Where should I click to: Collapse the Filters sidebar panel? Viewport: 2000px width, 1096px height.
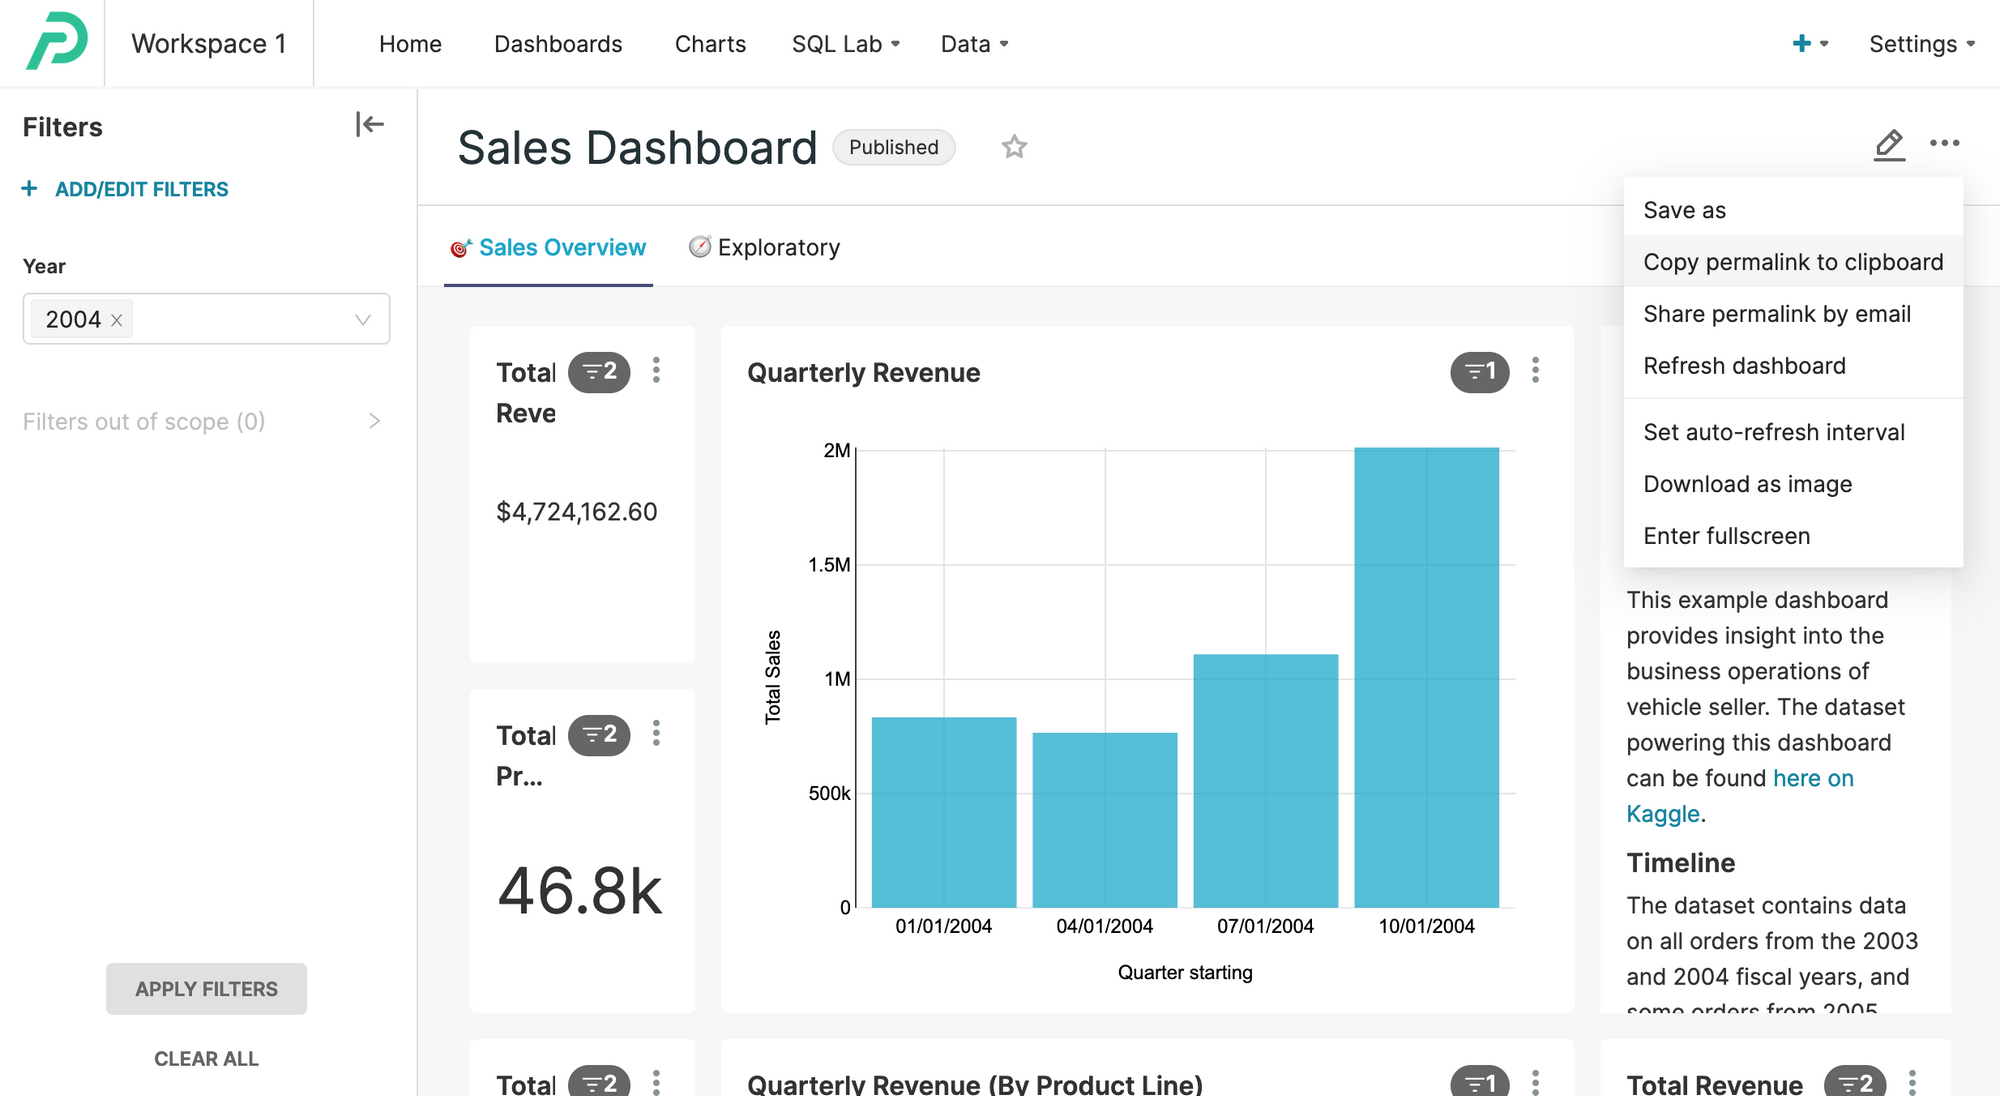pos(369,125)
